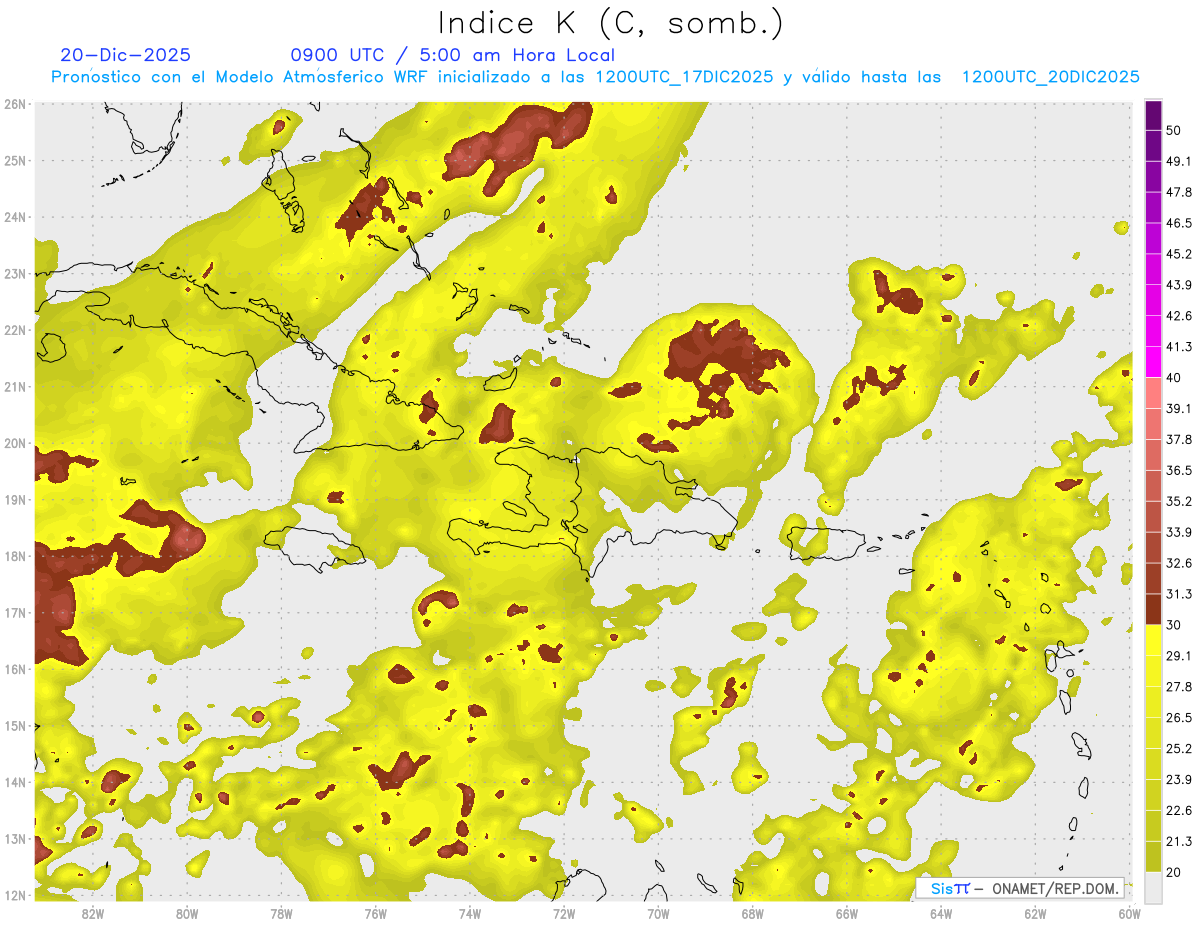The width and height of the screenshot is (1200, 927).
Task: Click the 41.3 colorbar value
Action: click(1179, 347)
